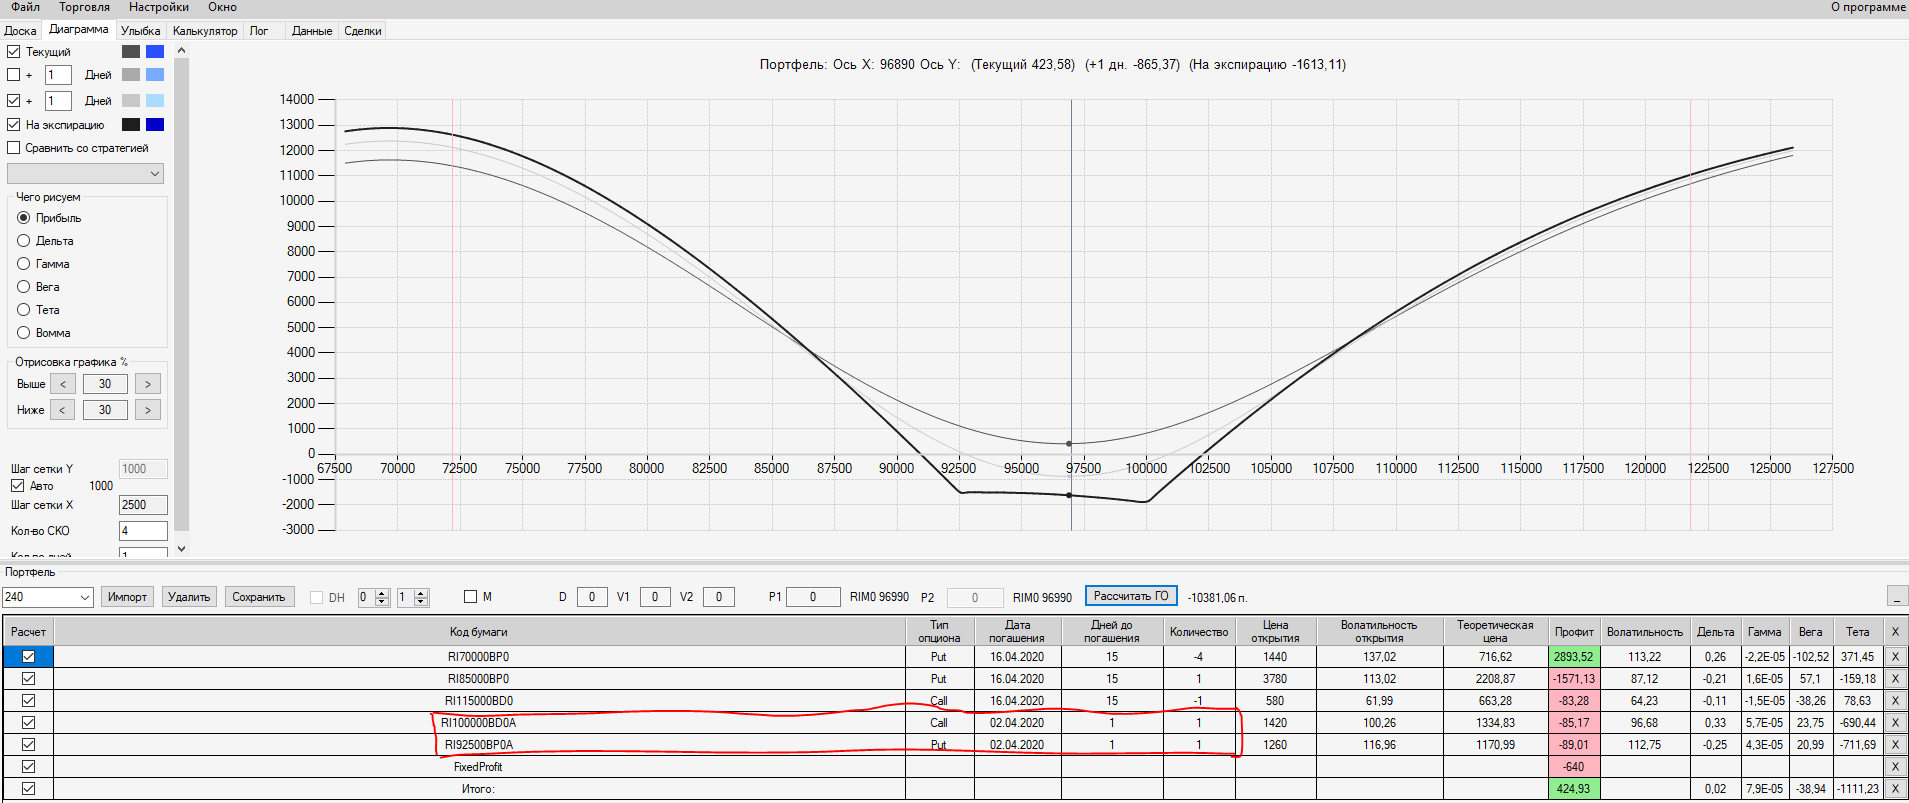Screen dimensions: 1909x803
Task: Remove the RI115000BD0 row with X
Action: 1894,701
